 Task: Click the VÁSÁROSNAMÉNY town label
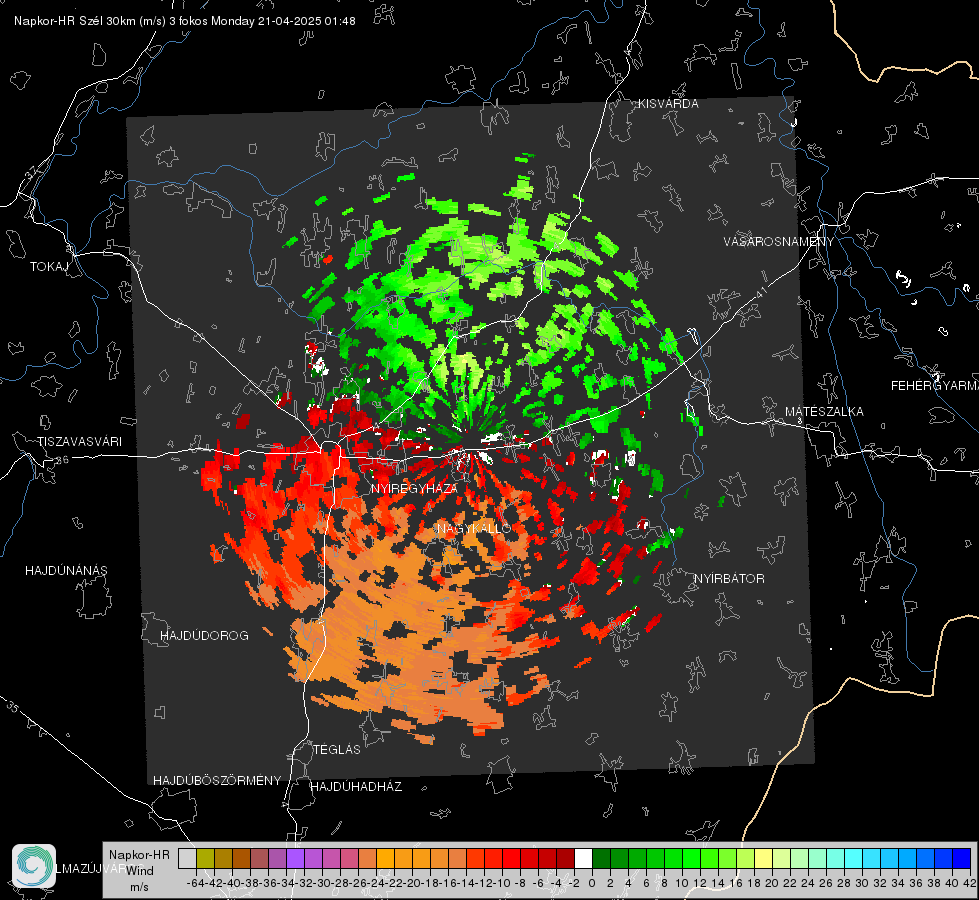coord(779,241)
